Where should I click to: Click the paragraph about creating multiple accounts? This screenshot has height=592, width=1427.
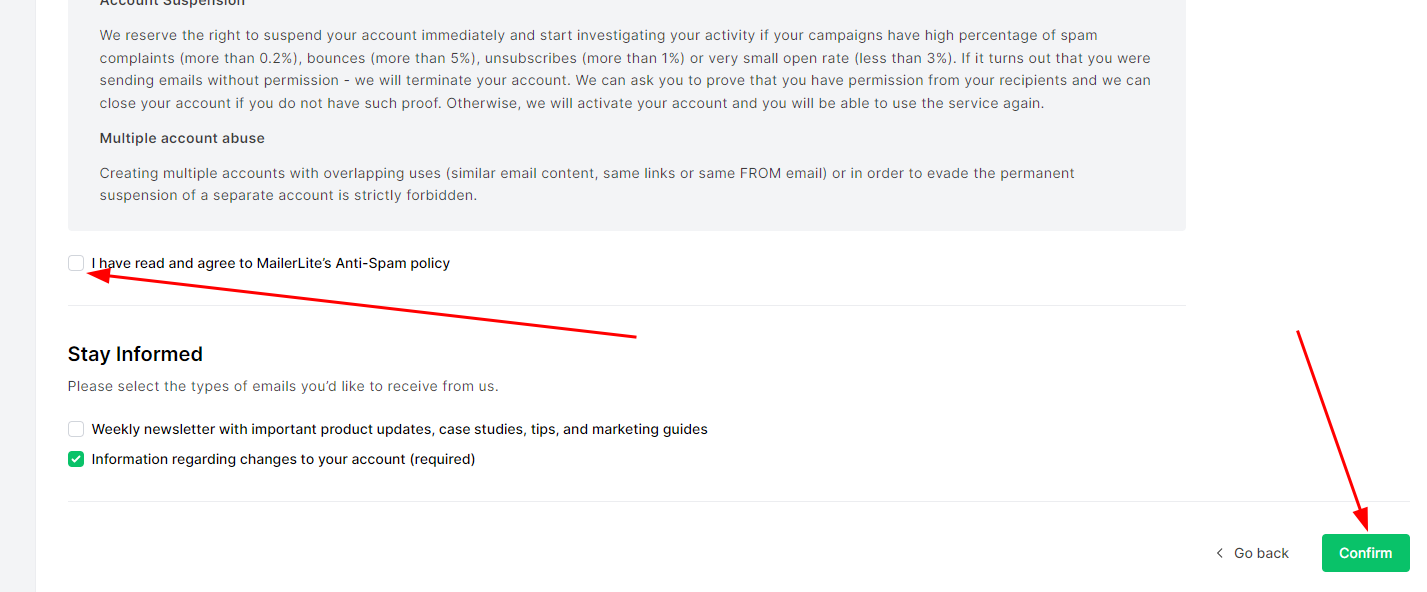coord(587,184)
